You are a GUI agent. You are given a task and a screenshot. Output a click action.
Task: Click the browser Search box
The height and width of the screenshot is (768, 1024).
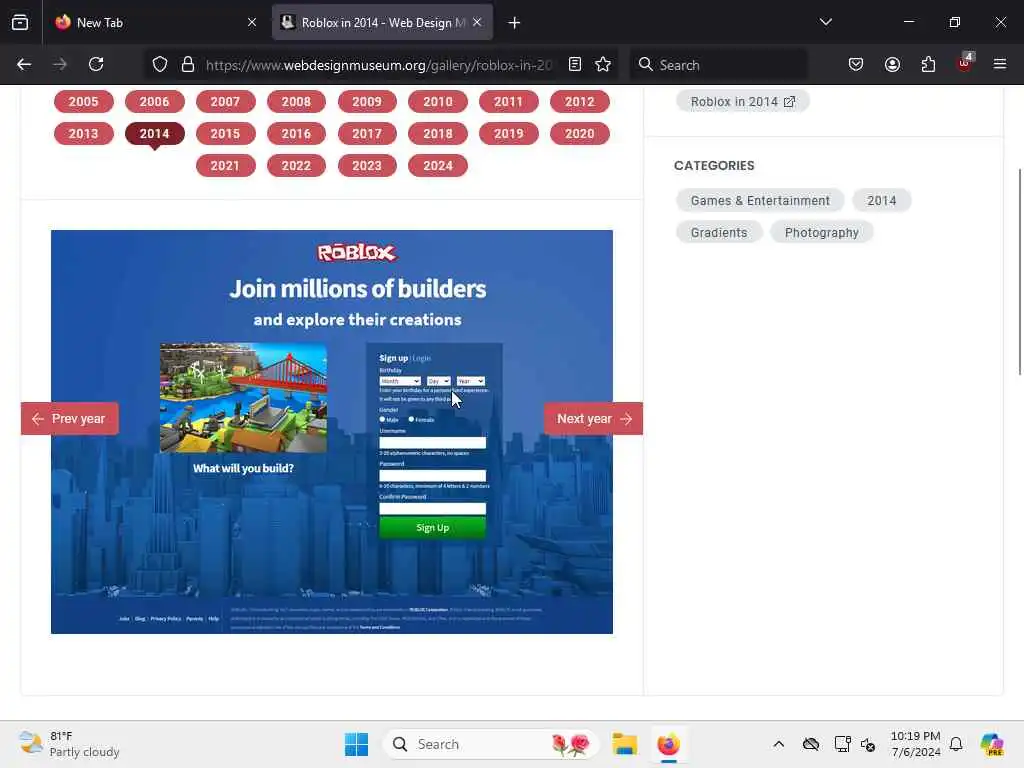pos(718,65)
